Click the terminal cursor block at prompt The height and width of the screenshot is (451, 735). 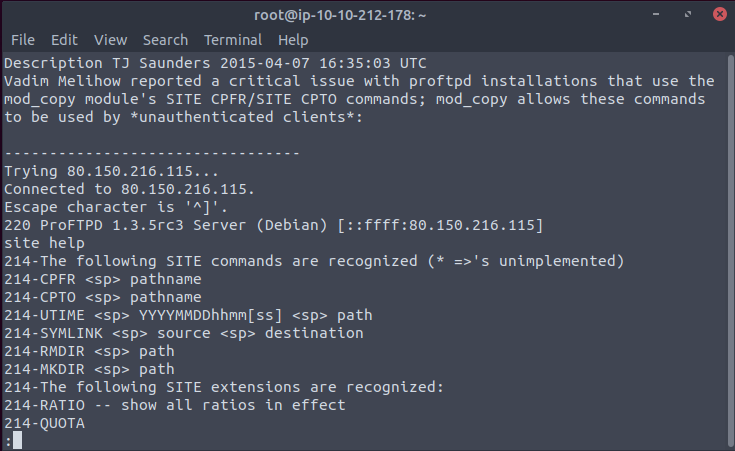point(17,441)
